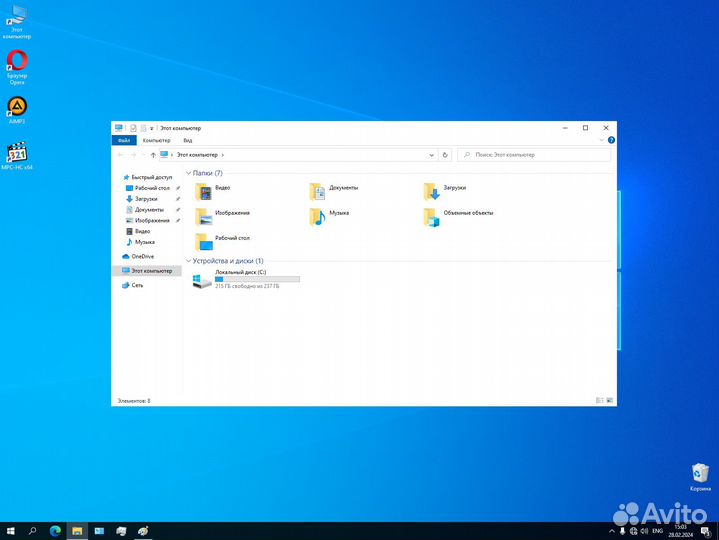Image resolution: width=719 pixels, height=540 pixels.
Task: Switch to details view in status bar
Action: click(599, 401)
